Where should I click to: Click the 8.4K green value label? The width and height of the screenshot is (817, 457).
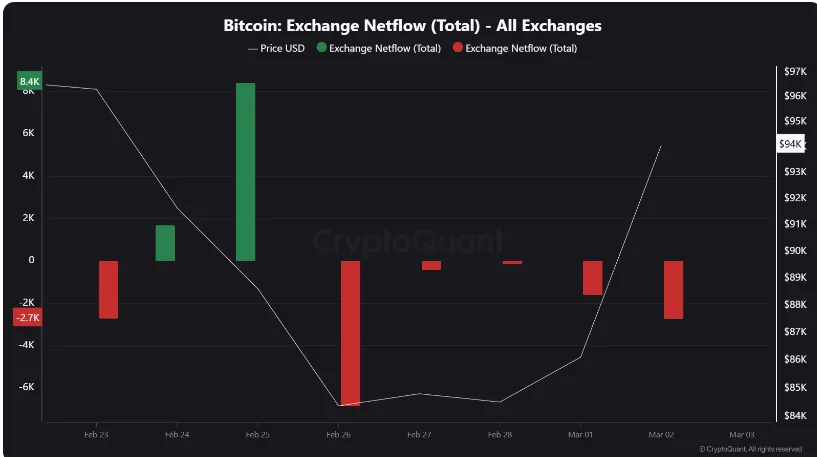point(30,81)
